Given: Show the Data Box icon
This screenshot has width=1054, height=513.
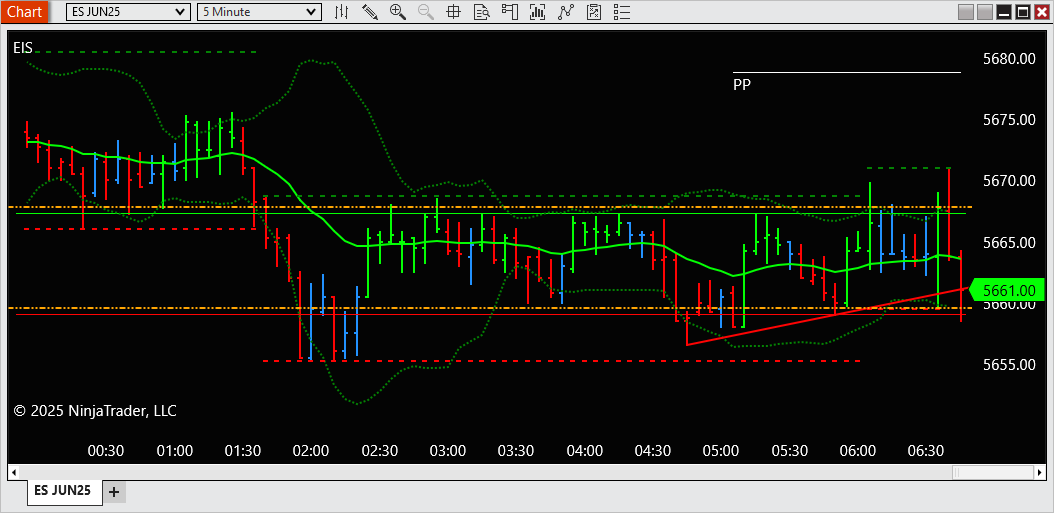Looking at the screenshot, I should pos(481,11).
